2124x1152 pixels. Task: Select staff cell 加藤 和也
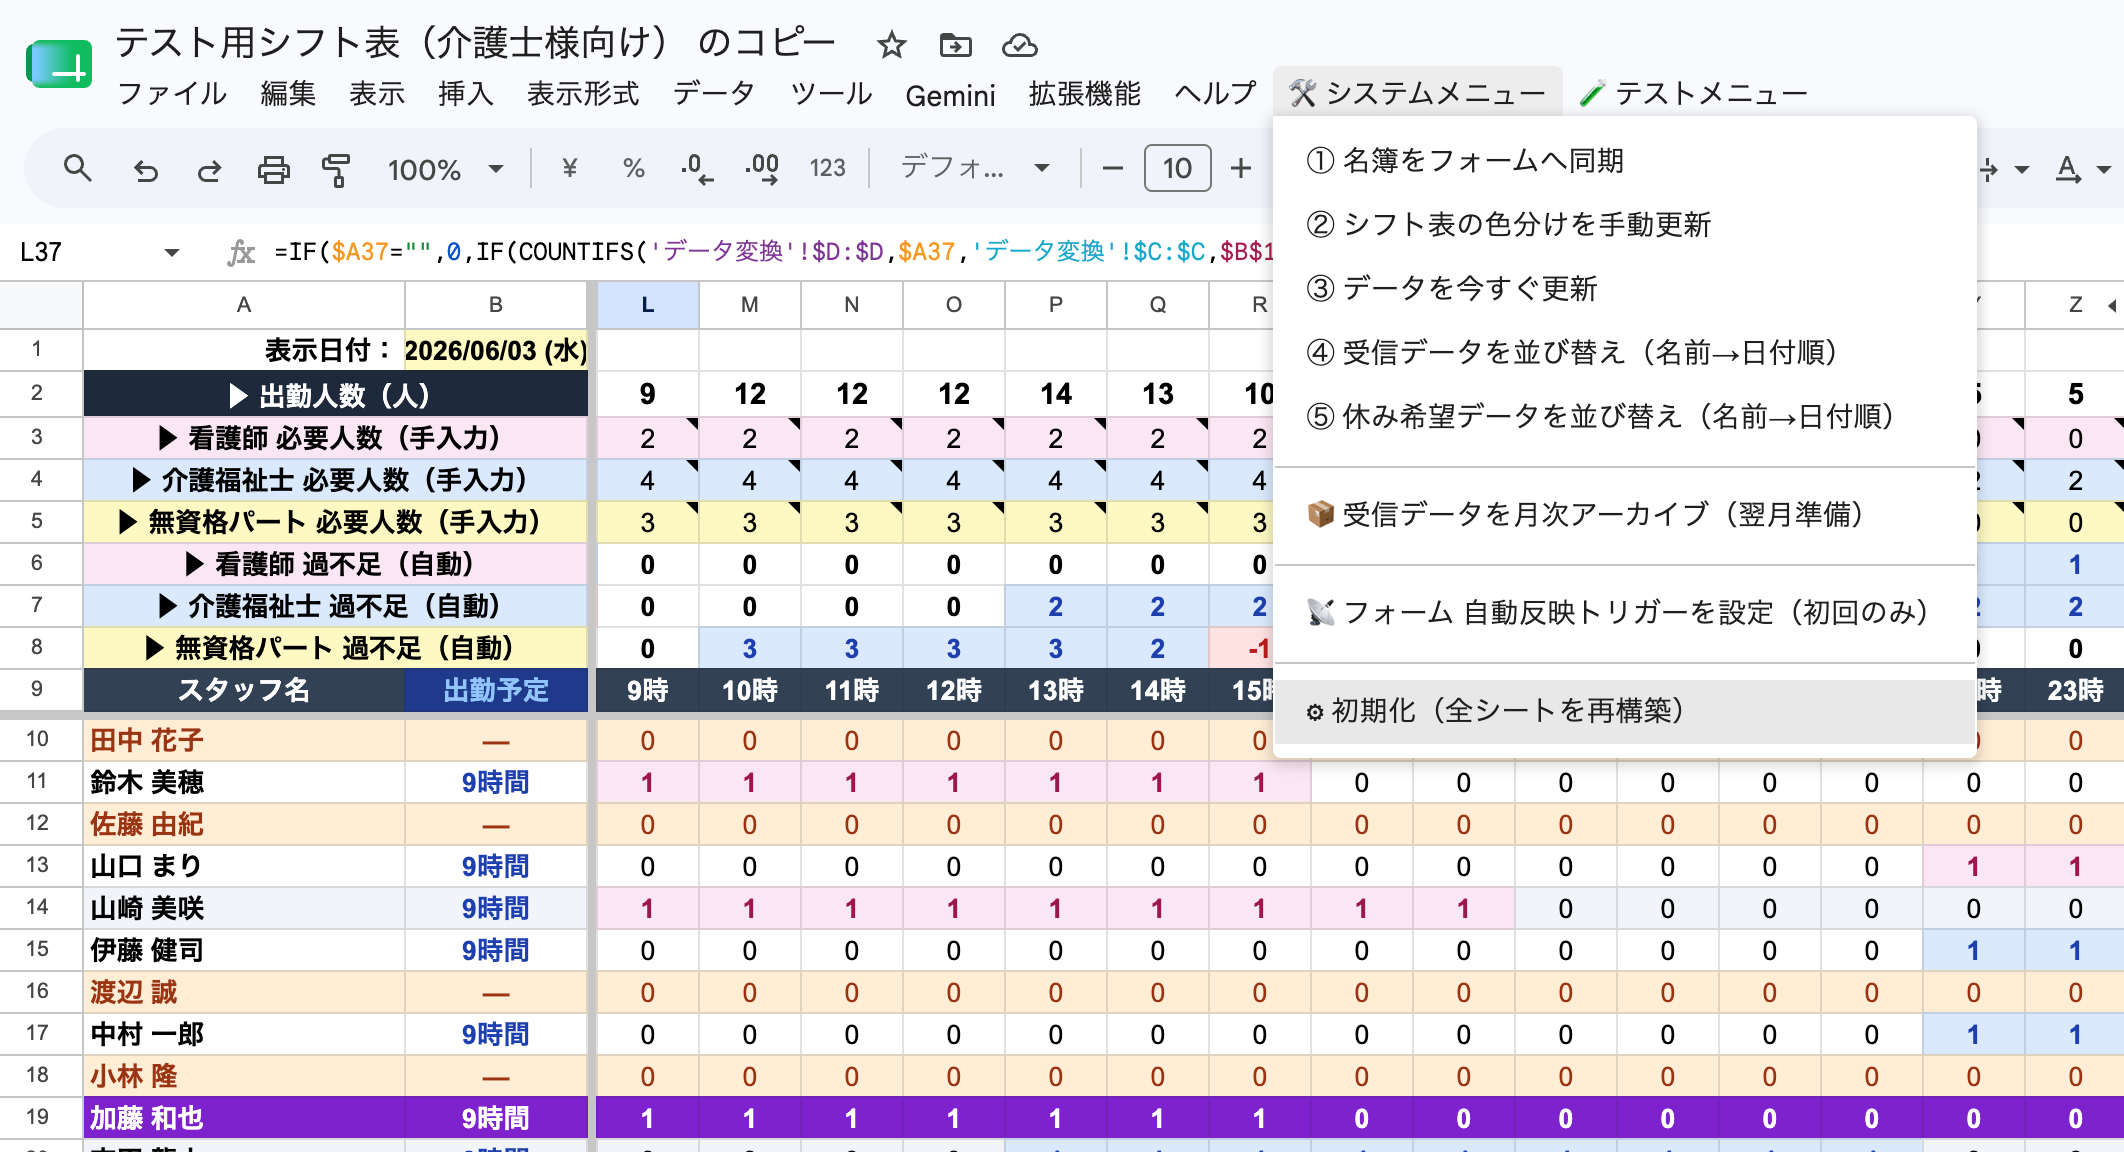tap(243, 1118)
